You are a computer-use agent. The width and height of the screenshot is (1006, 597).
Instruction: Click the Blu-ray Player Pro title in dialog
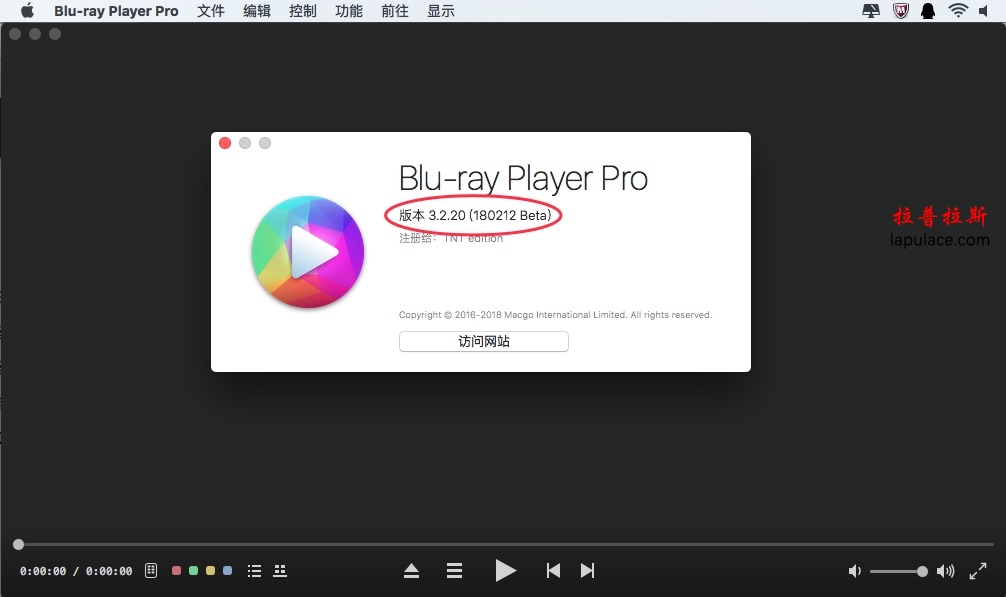point(523,178)
